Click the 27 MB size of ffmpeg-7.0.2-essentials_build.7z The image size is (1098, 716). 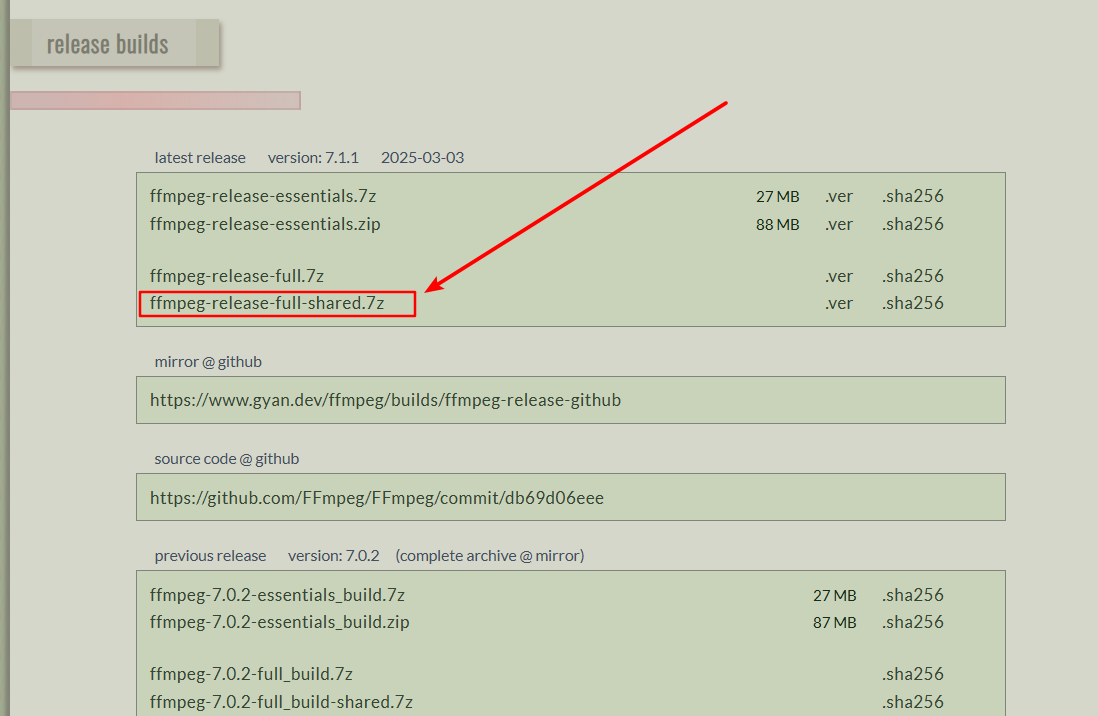pos(835,595)
